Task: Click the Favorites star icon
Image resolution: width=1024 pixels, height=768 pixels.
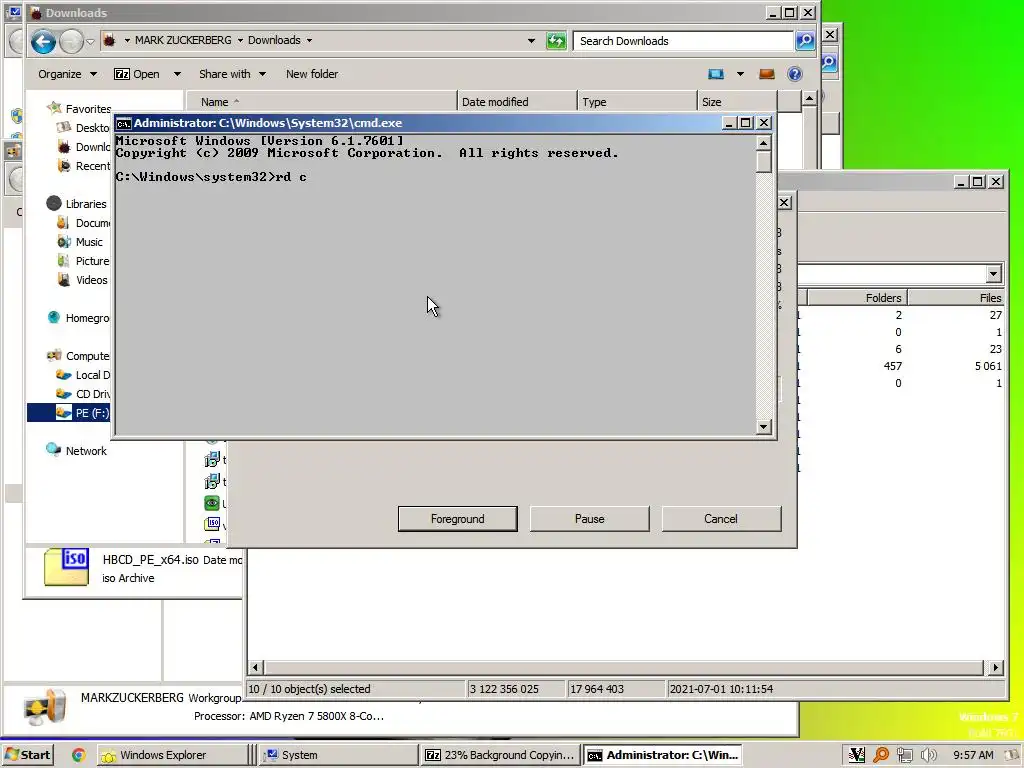Action: point(54,108)
